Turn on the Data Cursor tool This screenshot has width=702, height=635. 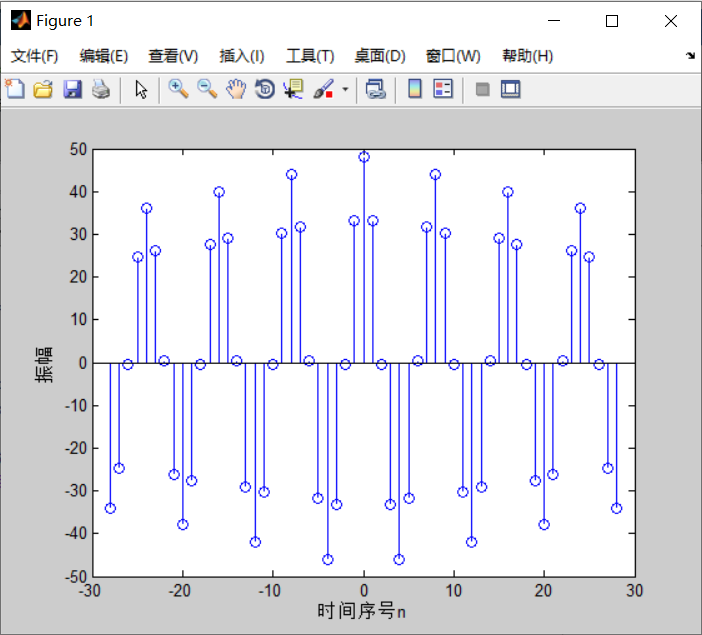(294, 89)
